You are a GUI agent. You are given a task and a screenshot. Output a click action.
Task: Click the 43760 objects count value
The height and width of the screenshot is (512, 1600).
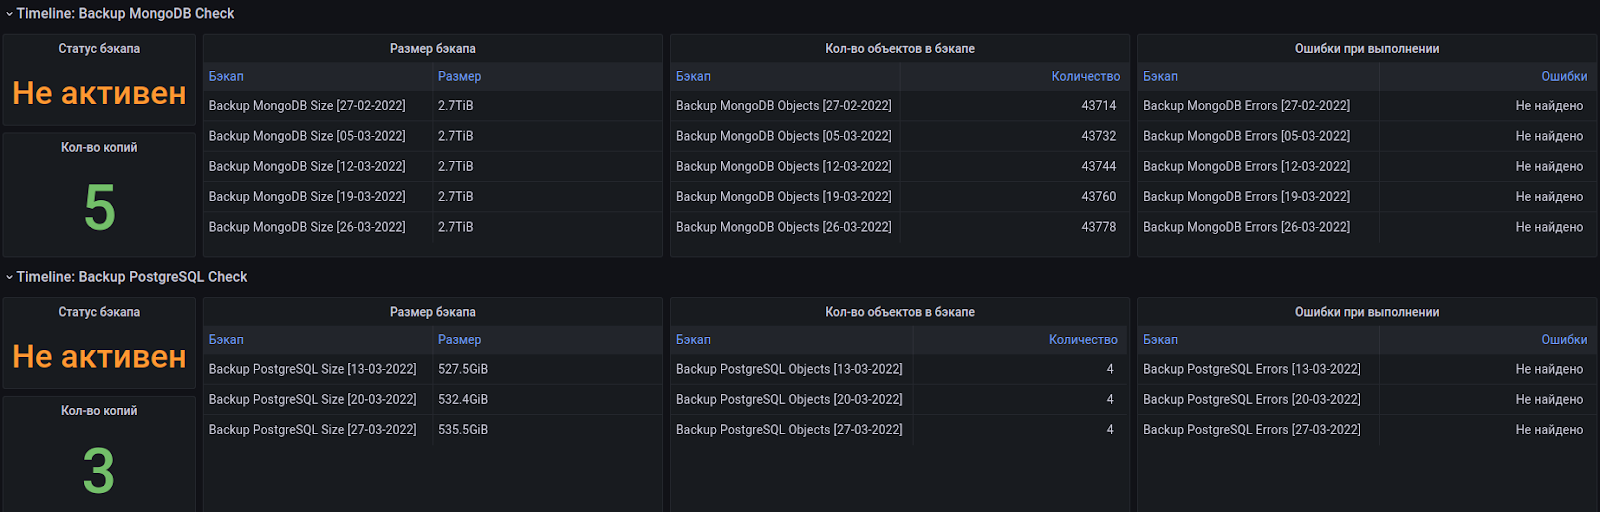[x=1098, y=197]
